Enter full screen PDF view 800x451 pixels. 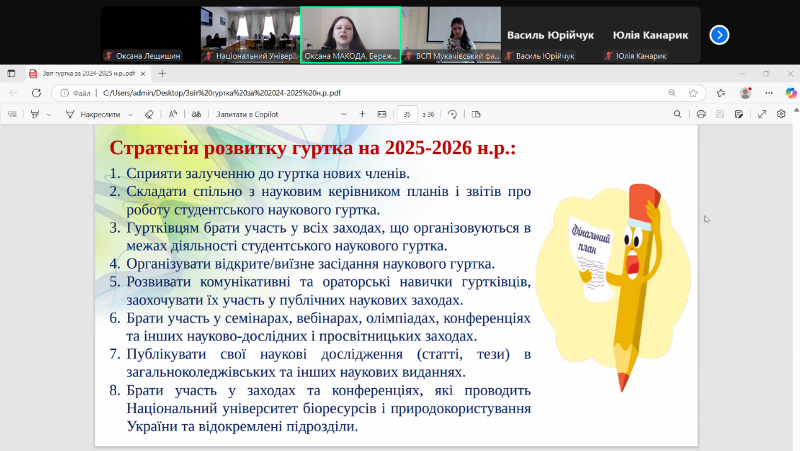coord(762,114)
